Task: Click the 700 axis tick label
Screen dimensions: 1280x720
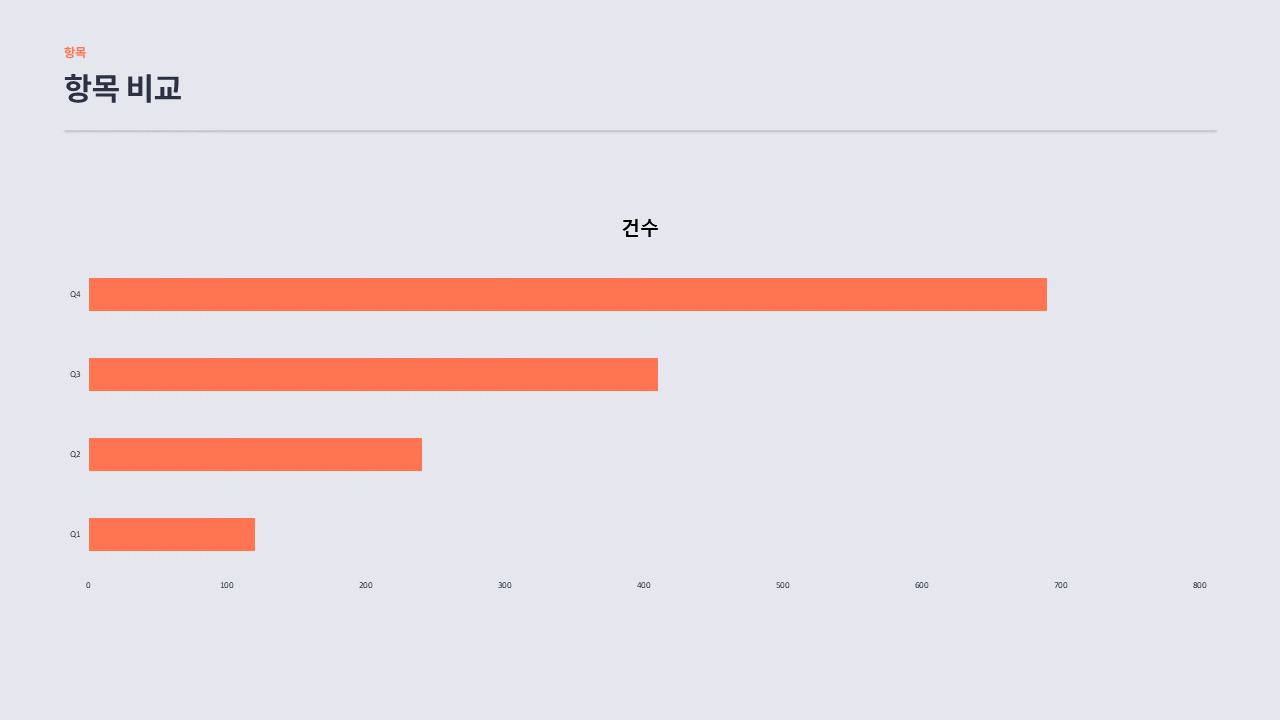Action: click(x=1061, y=585)
